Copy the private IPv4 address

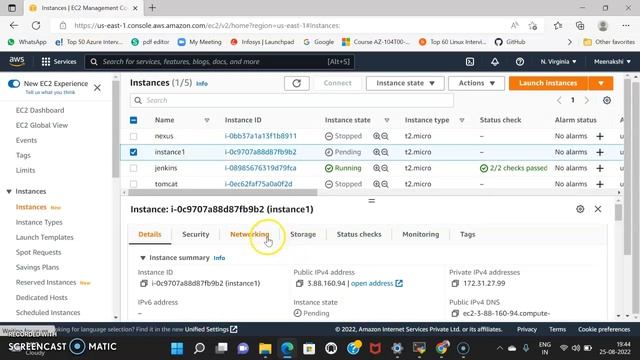point(455,283)
